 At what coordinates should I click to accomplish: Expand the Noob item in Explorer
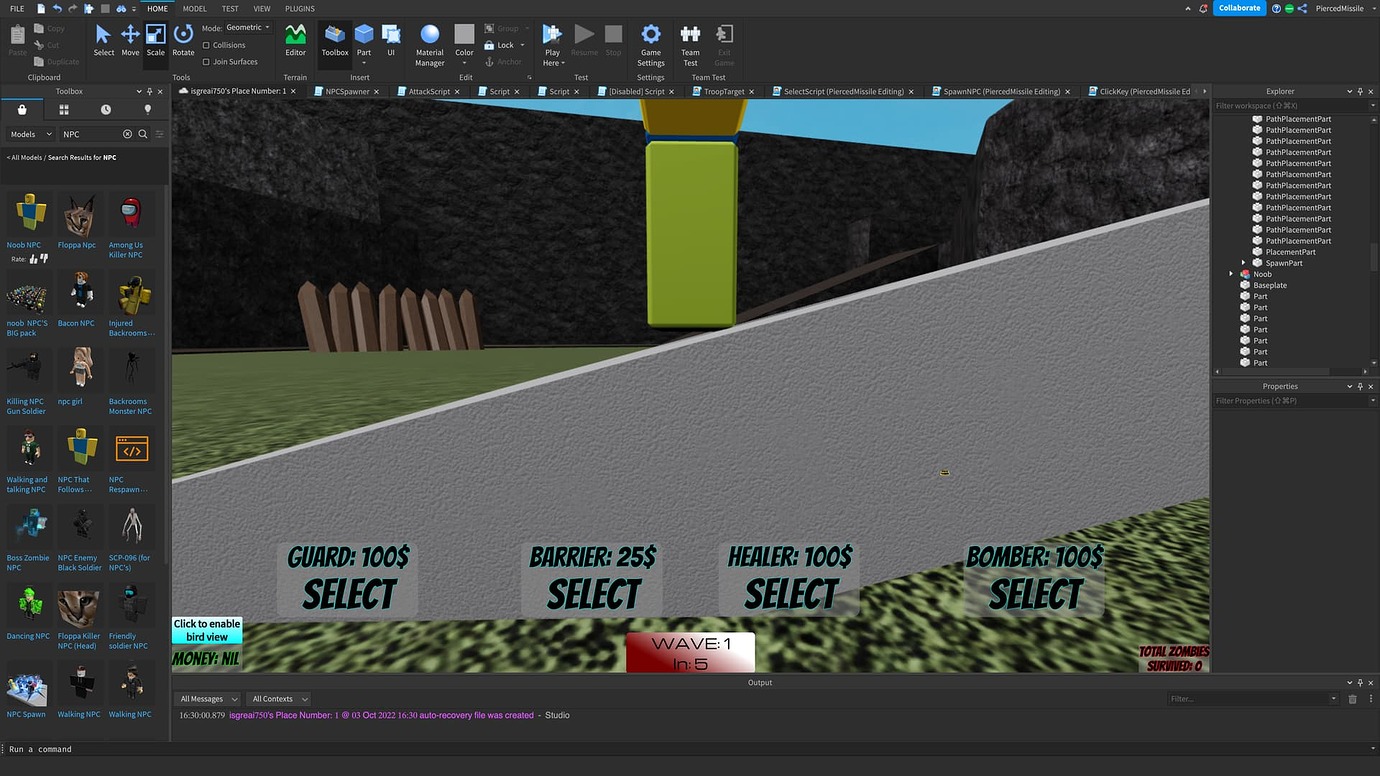(x=1231, y=273)
